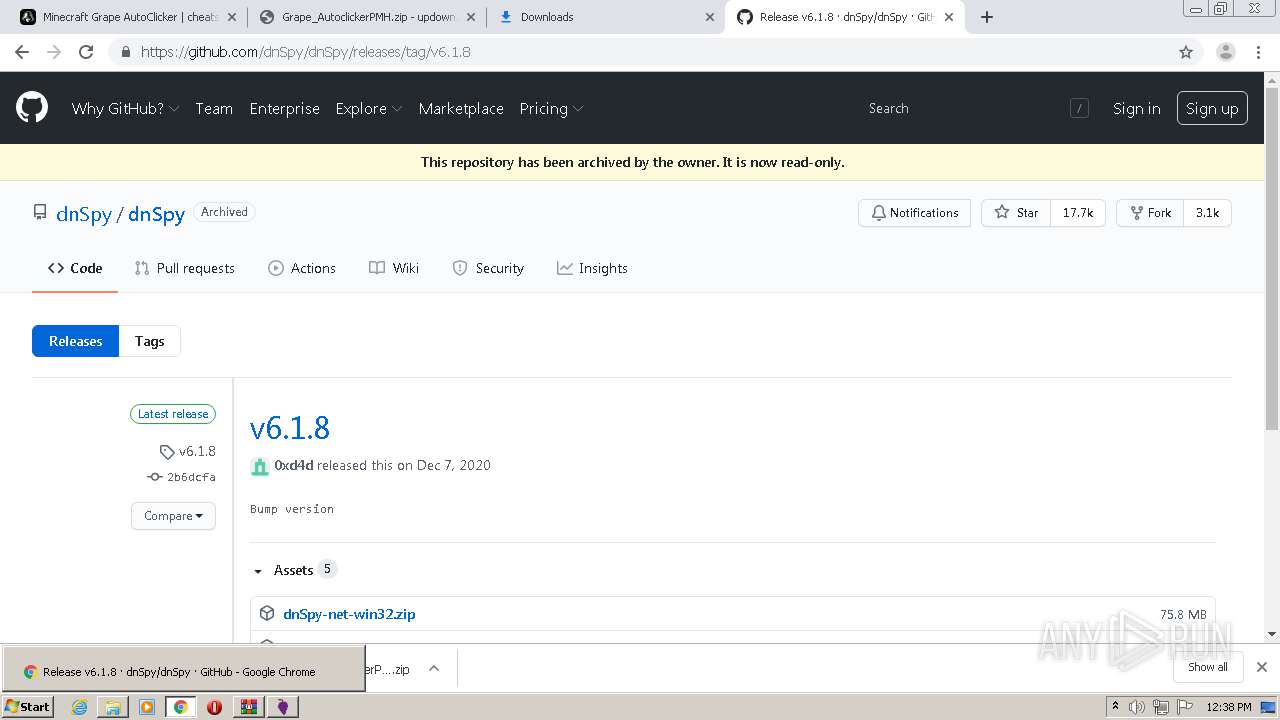
Task: Switch to the Grape_AutoclickerPMH.zip tab
Action: [x=366, y=17]
